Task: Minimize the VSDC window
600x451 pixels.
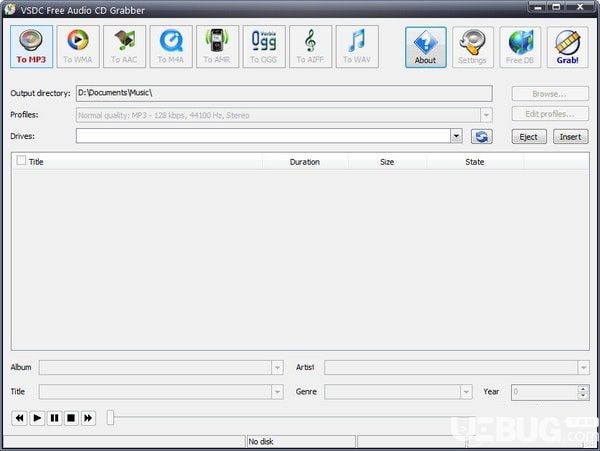Action: (538, 7)
